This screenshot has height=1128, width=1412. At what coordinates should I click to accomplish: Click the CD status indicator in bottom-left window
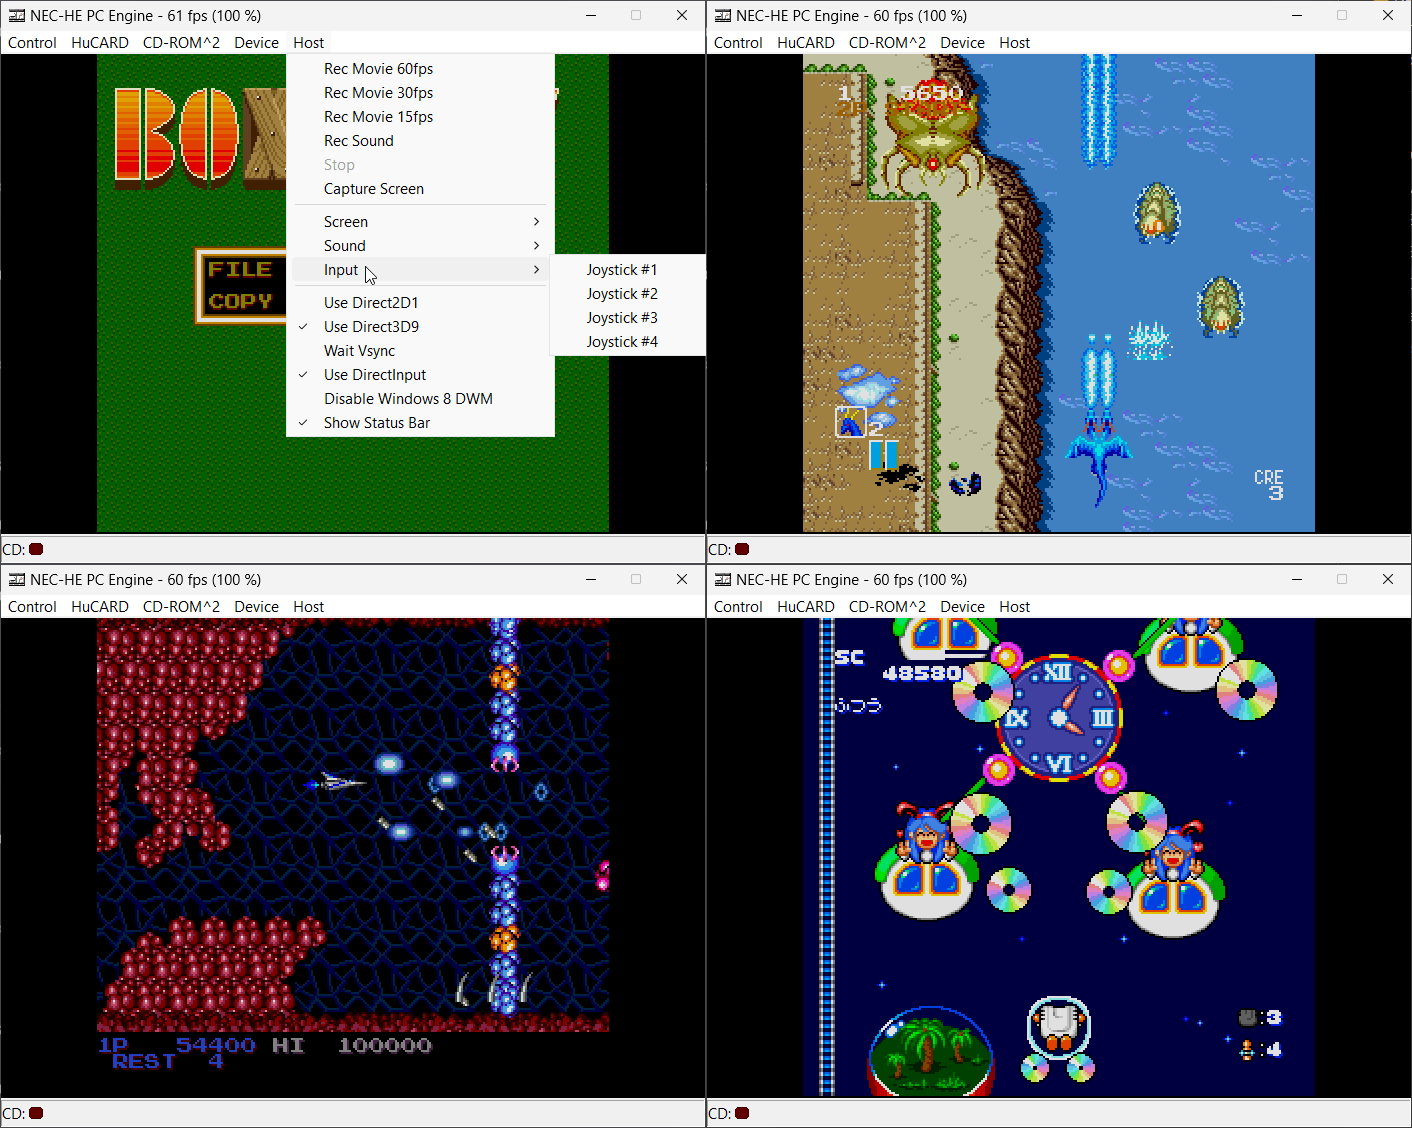36,1113
